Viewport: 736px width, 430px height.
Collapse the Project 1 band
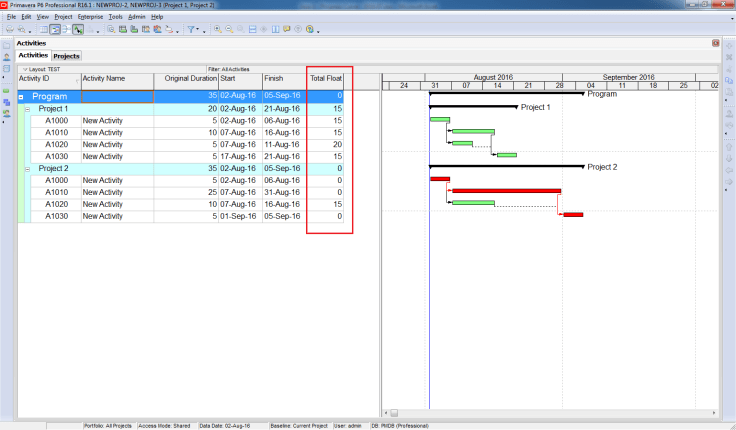(28, 109)
